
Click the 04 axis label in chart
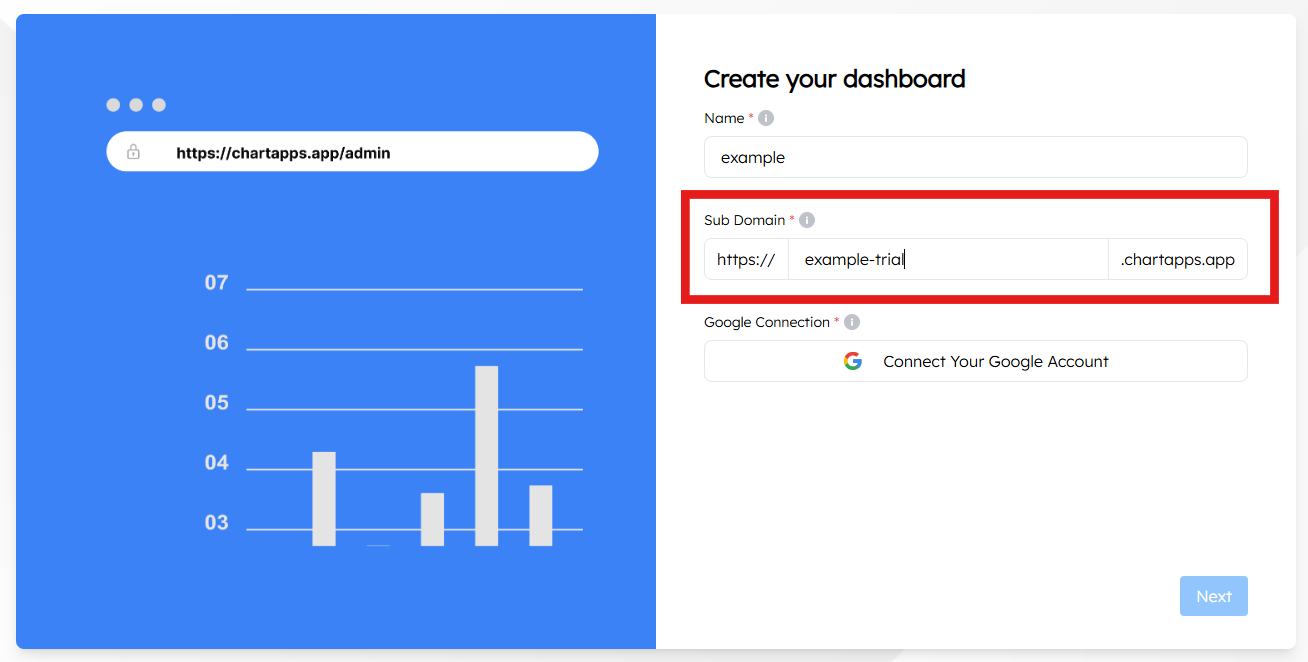pyautogui.click(x=216, y=463)
